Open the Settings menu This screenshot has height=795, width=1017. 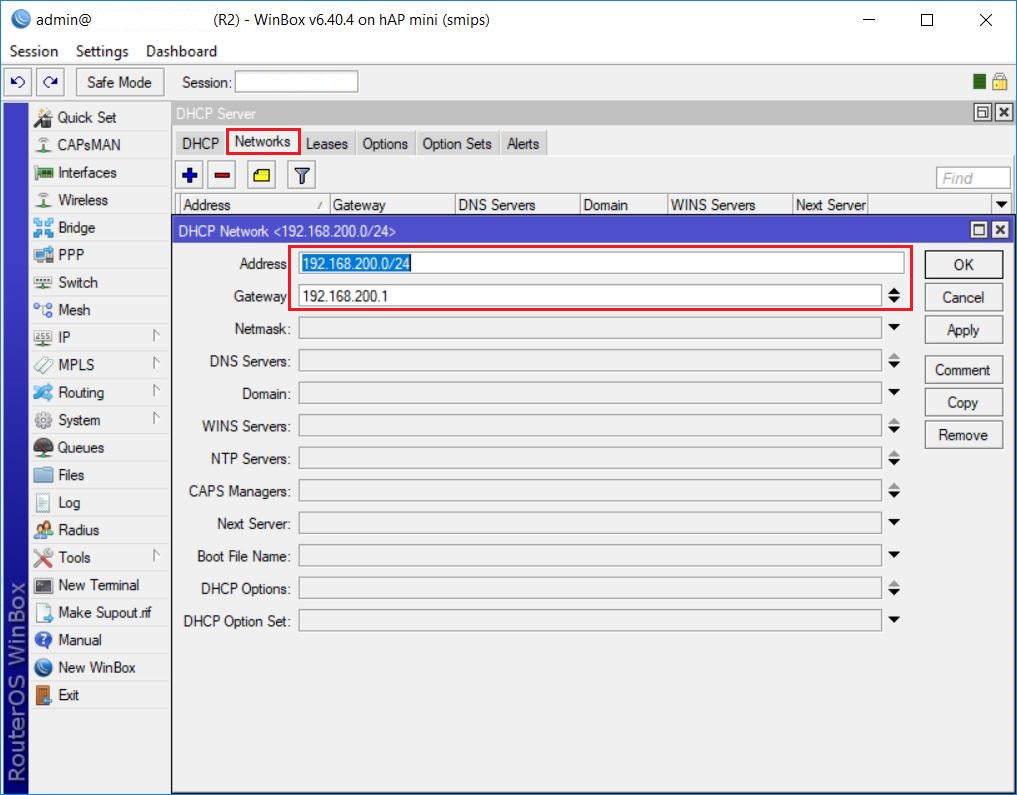coord(102,51)
